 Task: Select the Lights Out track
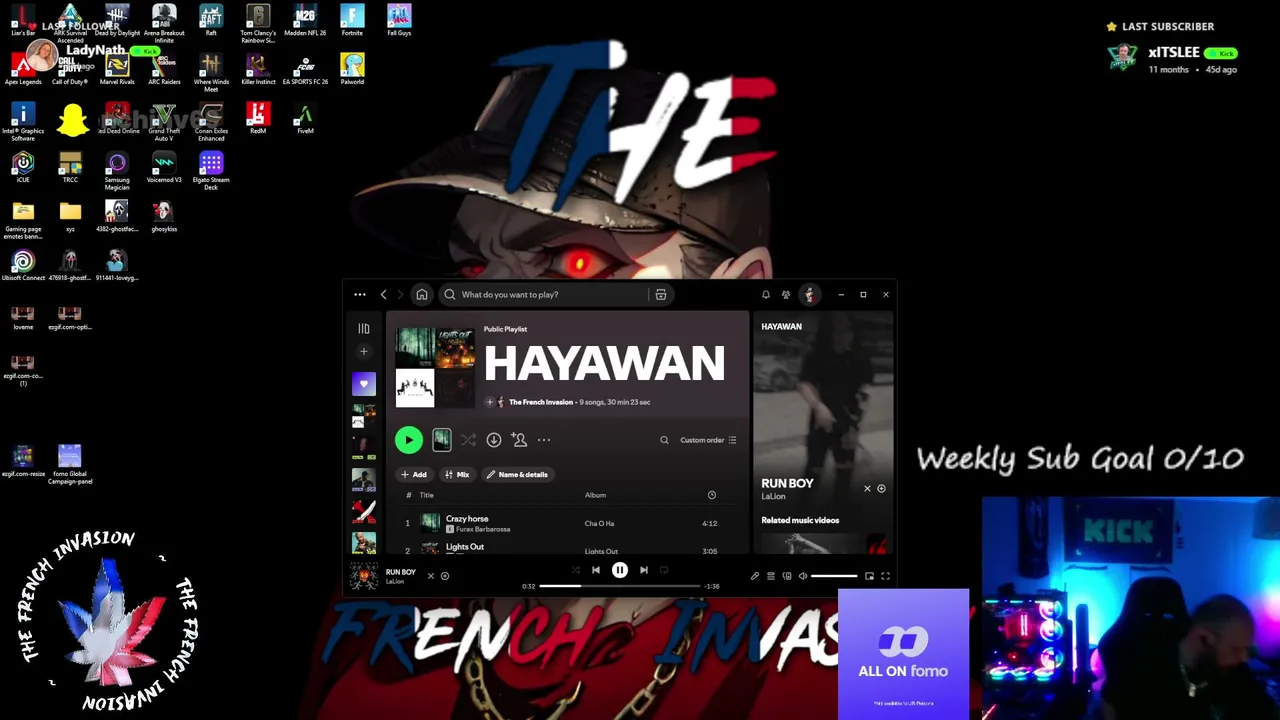(x=464, y=547)
